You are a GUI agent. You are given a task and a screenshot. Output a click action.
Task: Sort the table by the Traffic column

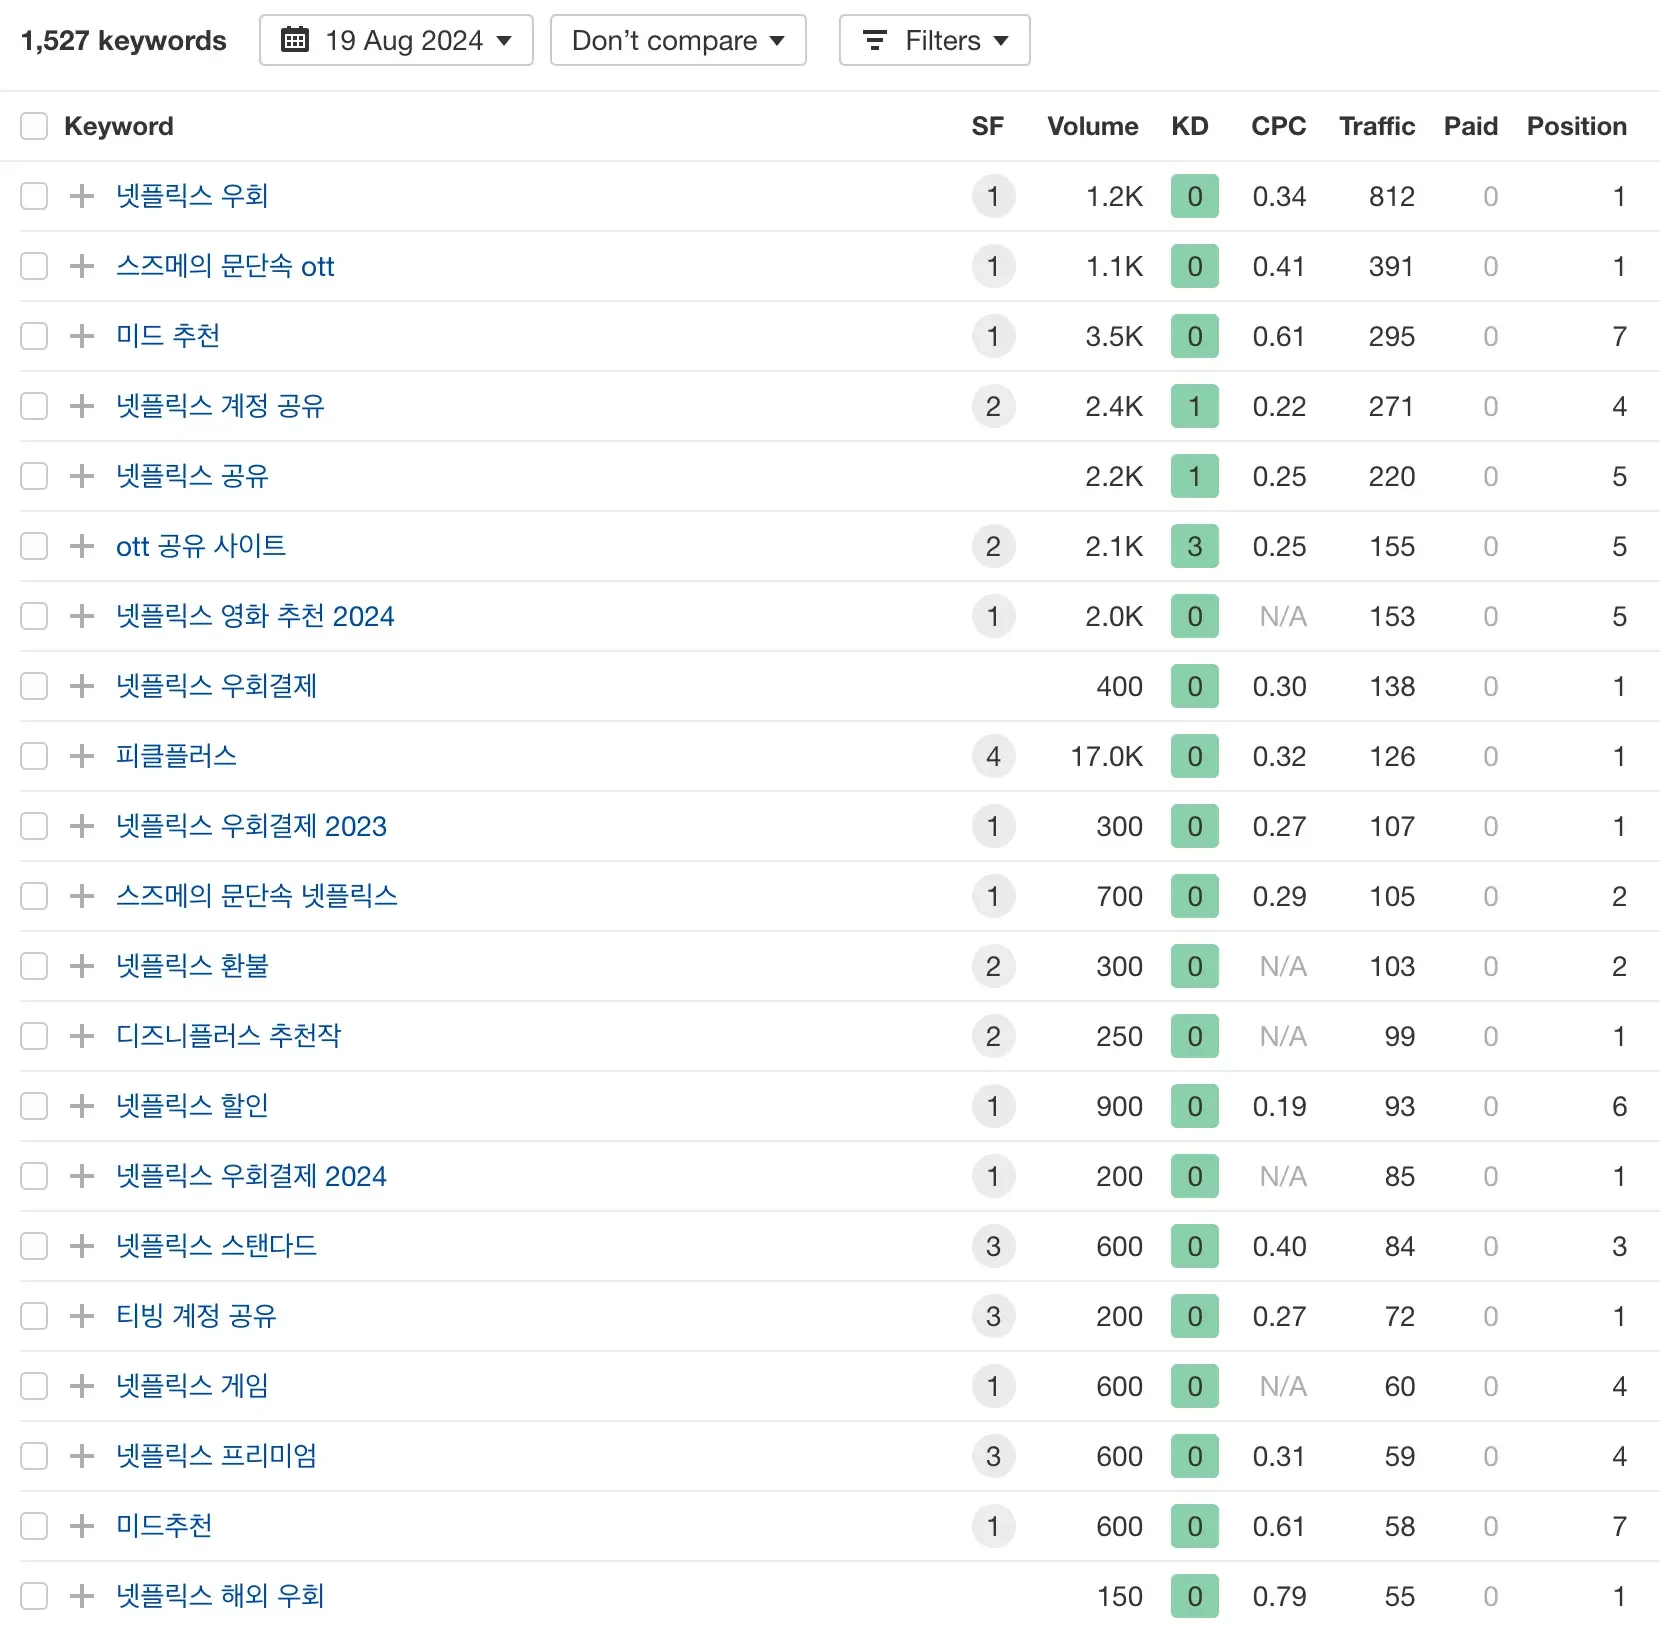click(1376, 126)
